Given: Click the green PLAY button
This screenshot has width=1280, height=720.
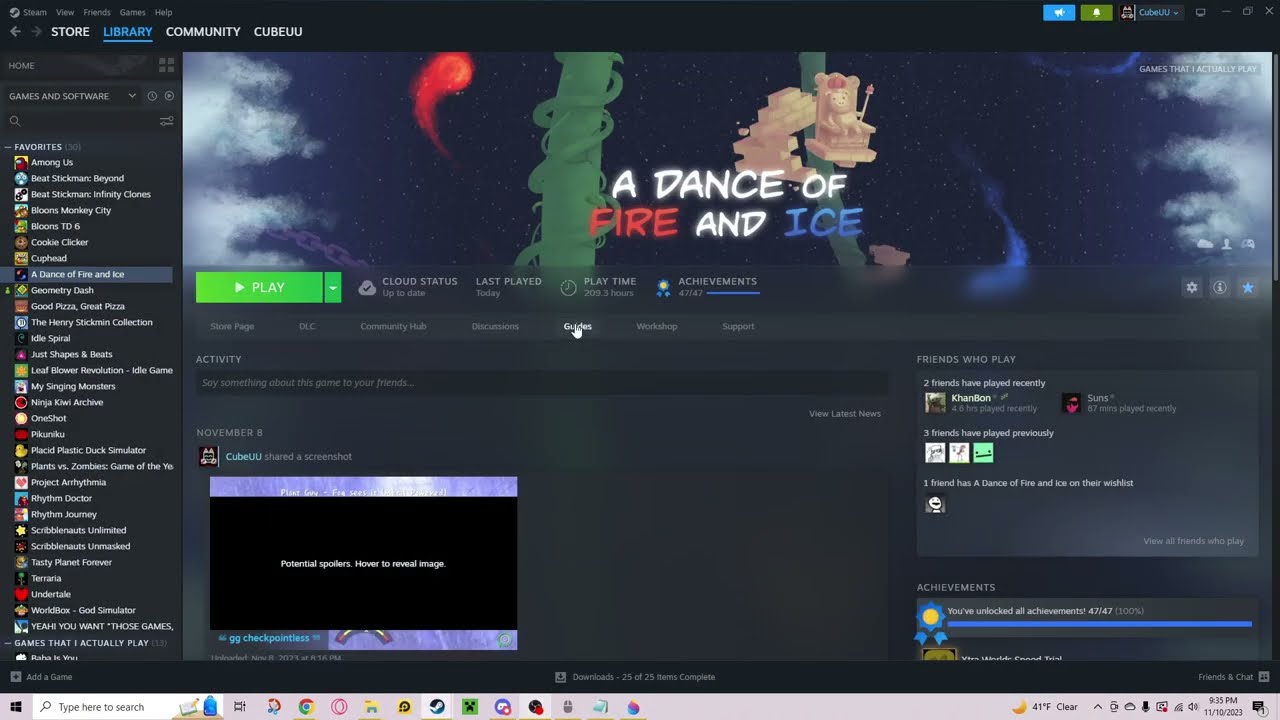Looking at the screenshot, I should pyautogui.click(x=259, y=287).
